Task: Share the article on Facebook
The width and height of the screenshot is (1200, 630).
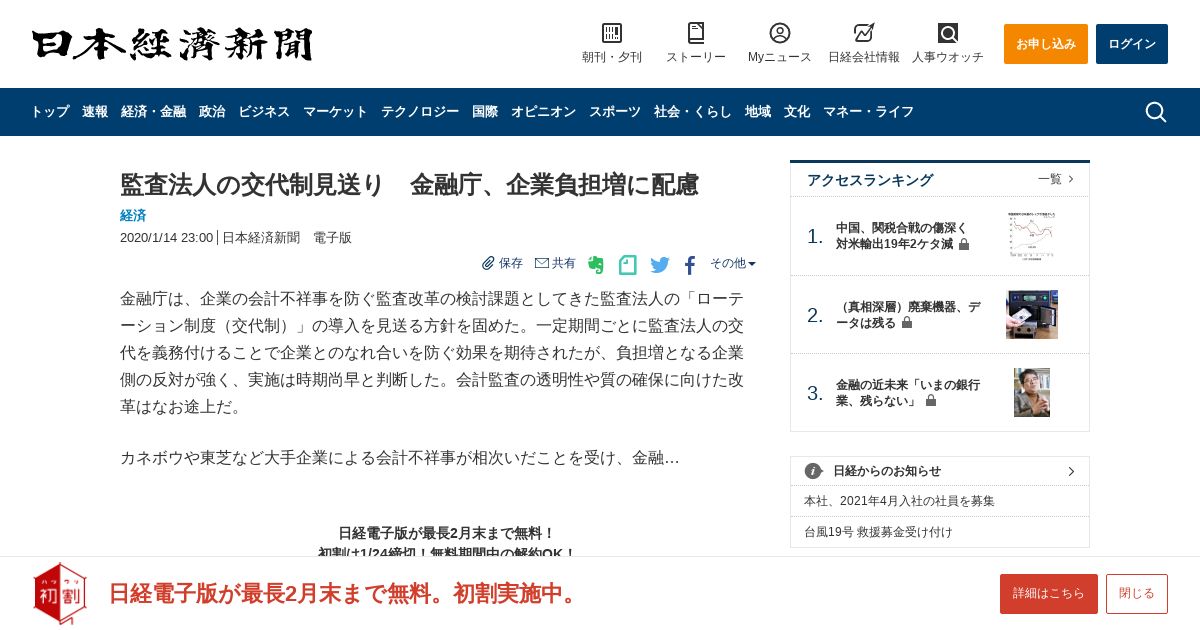Action: 690,265
